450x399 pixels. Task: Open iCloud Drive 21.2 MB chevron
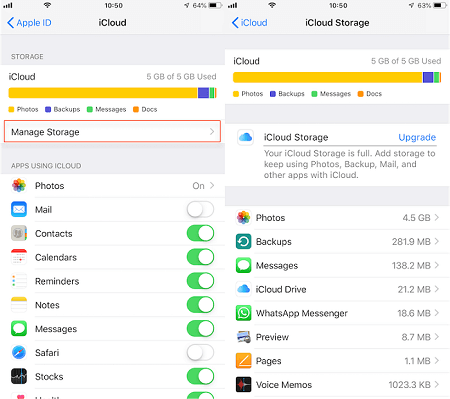pyautogui.click(x=437, y=289)
